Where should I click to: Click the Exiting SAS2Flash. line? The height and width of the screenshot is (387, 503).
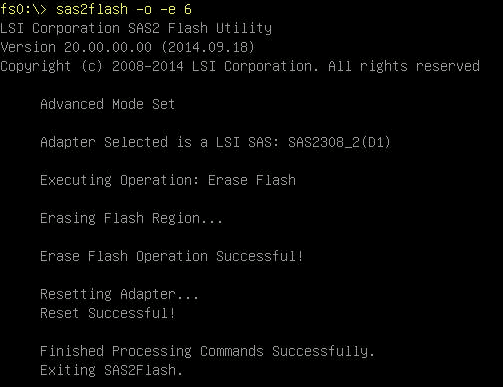111,370
